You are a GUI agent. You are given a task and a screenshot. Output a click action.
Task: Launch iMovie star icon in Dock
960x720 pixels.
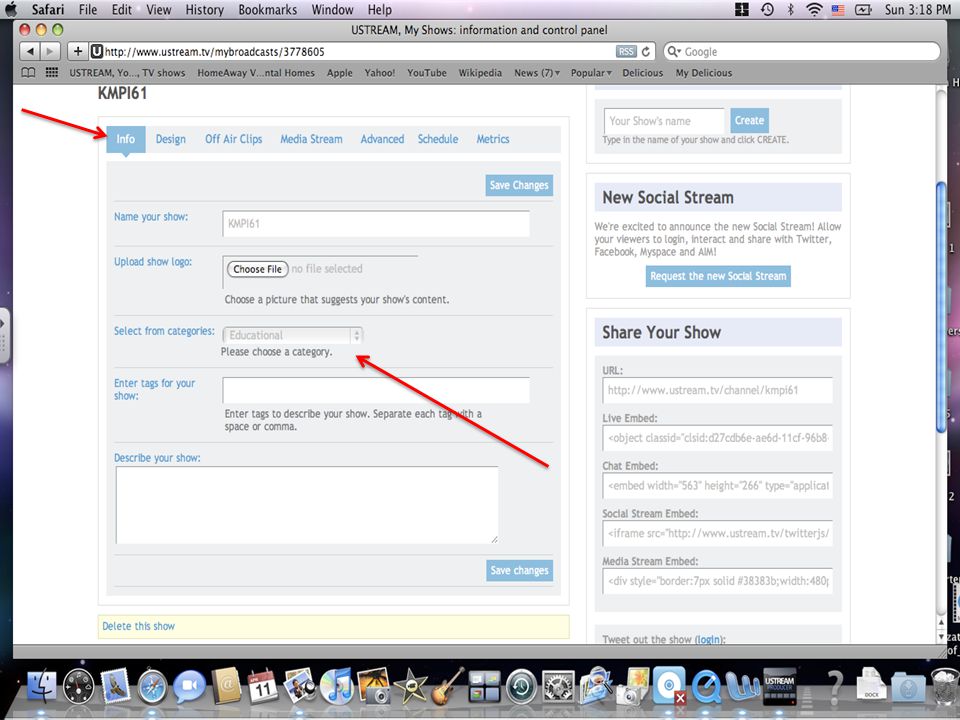411,686
